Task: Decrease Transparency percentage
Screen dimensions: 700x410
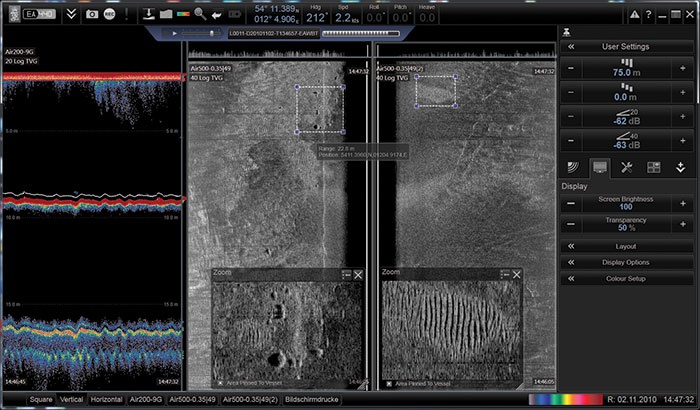Action: point(571,224)
